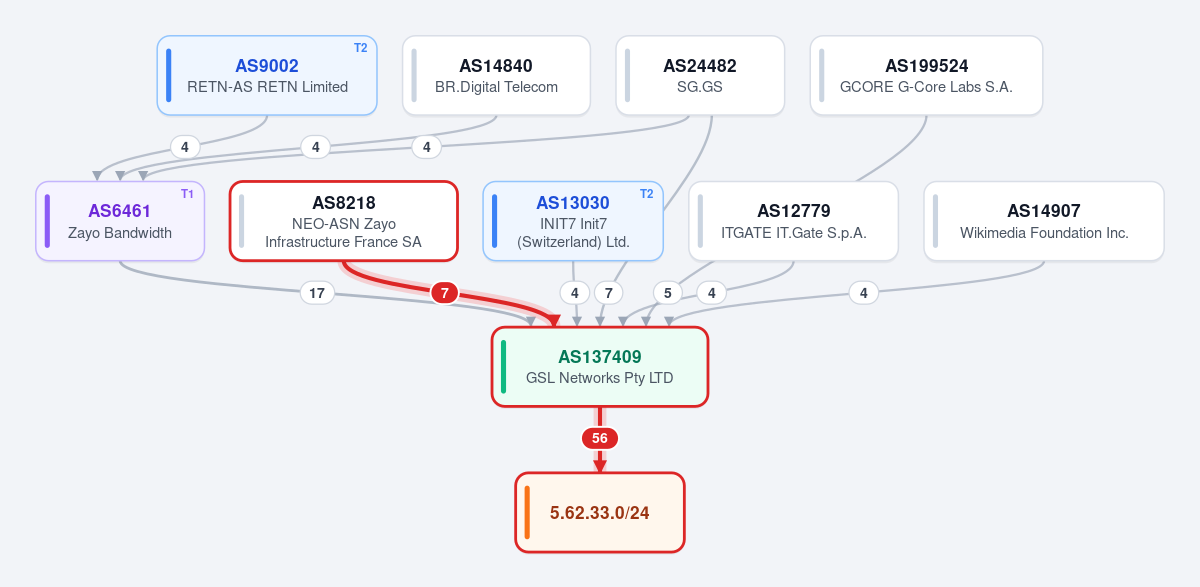Screen dimensions: 1200x587
Task: Click the AS14840 BR.Digital Telecom node
Action: [x=496, y=76]
